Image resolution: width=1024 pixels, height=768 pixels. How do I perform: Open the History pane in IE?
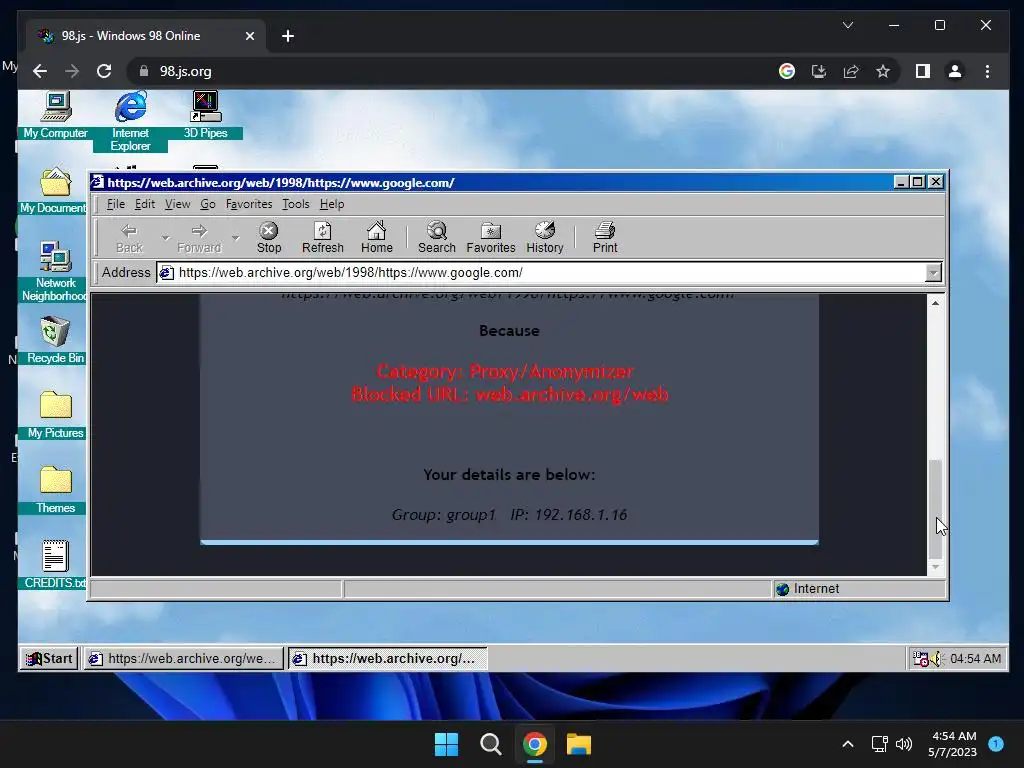click(545, 238)
